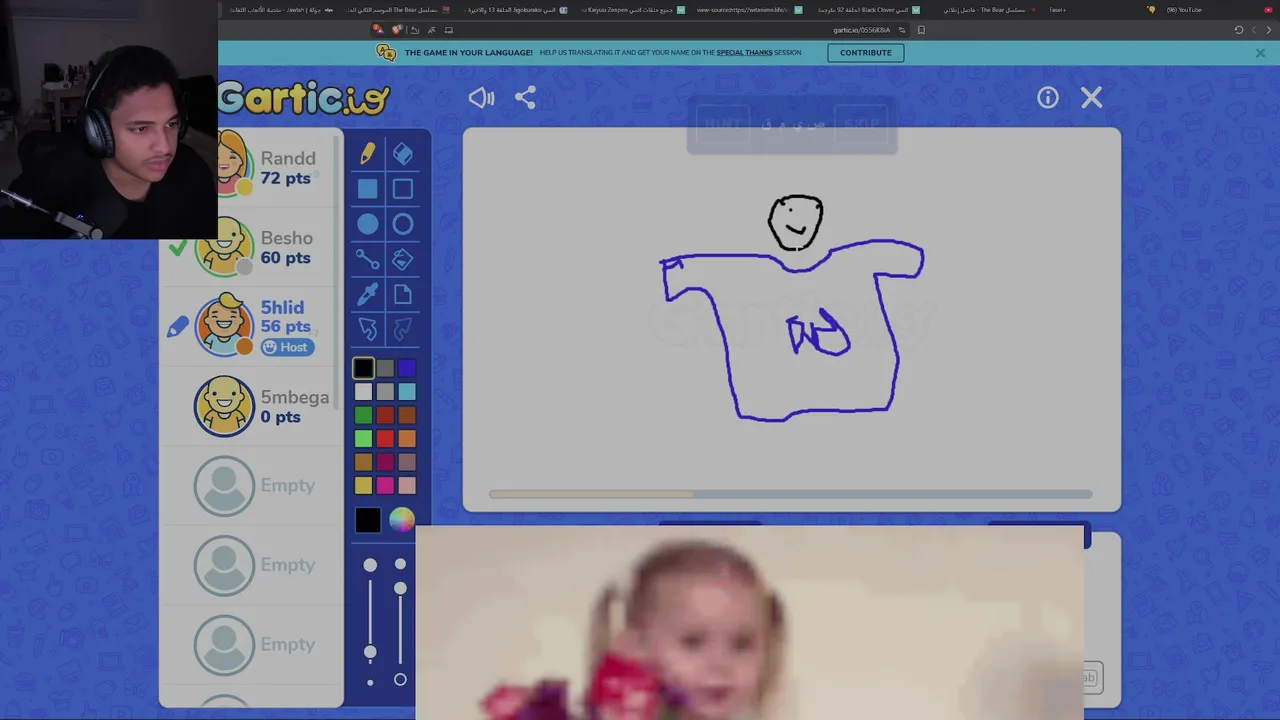Choose the filled rectangle tool
The height and width of the screenshot is (720, 1280).
[367, 189]
